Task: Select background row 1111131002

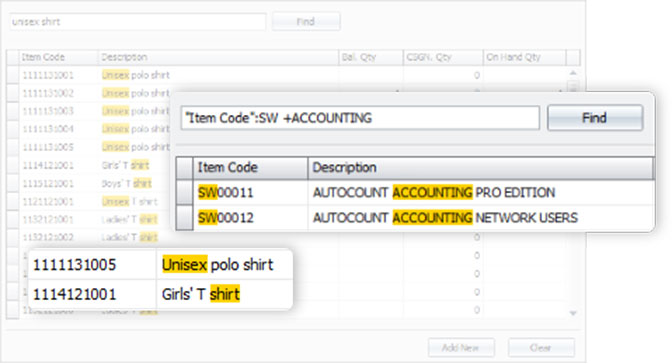Action: [48, 93]
